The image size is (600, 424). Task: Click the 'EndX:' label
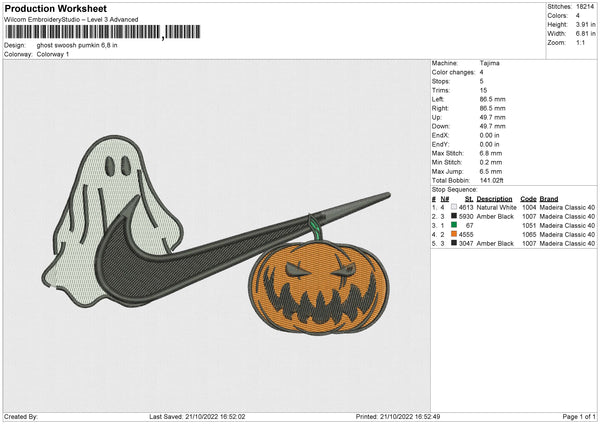click(x=440, y=135)
